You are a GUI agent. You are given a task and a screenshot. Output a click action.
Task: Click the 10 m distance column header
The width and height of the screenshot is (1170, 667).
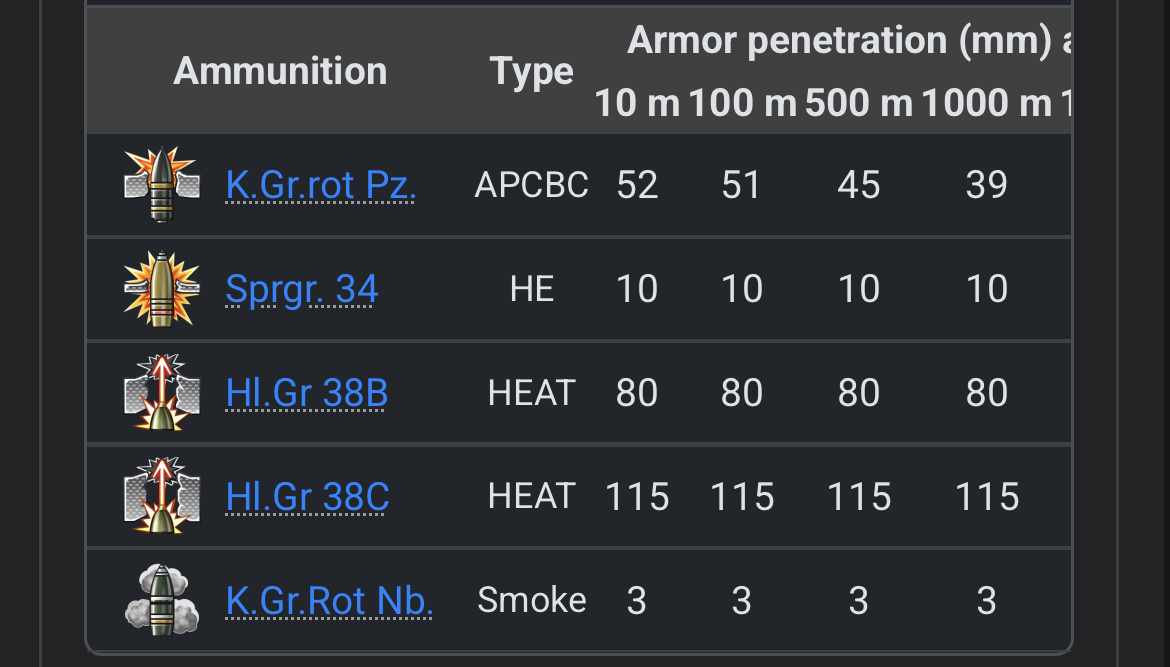637,103
